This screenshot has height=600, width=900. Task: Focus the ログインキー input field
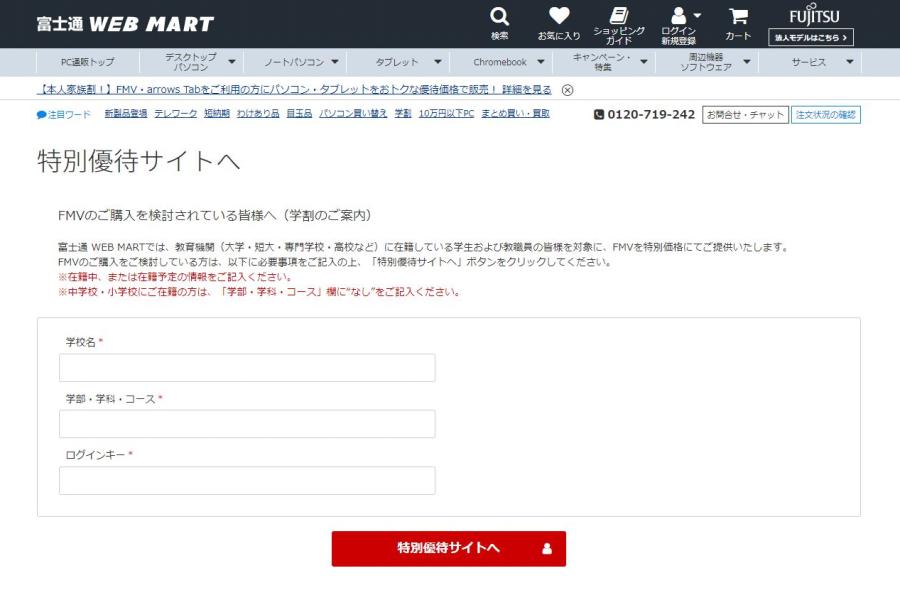[247, 481]
